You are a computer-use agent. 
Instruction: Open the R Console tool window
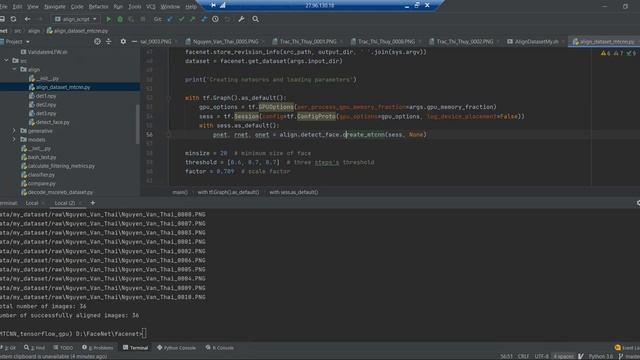[x=220, y=348]
